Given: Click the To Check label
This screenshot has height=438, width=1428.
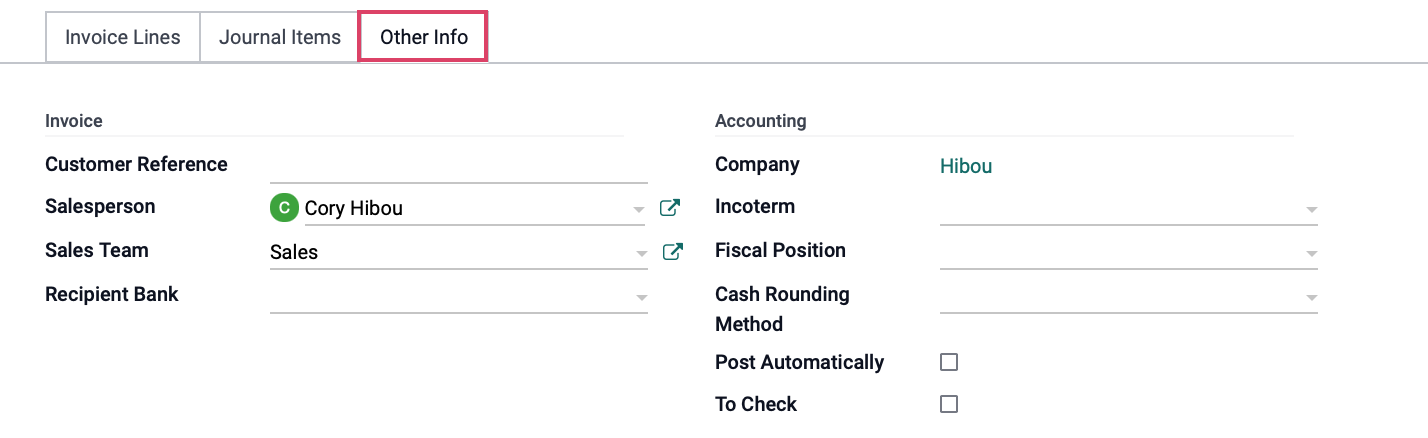Looking at the screenshot, I should pos(756,404).
